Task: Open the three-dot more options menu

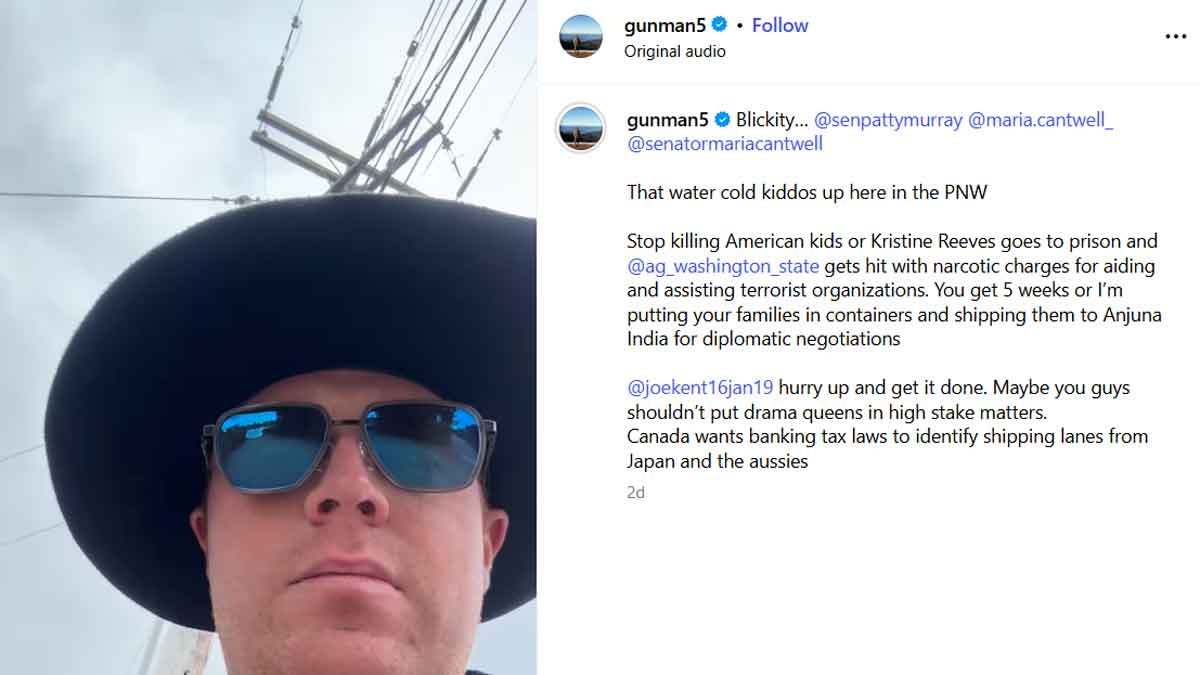Action: pyautogui.click(x=1175, y=37)
